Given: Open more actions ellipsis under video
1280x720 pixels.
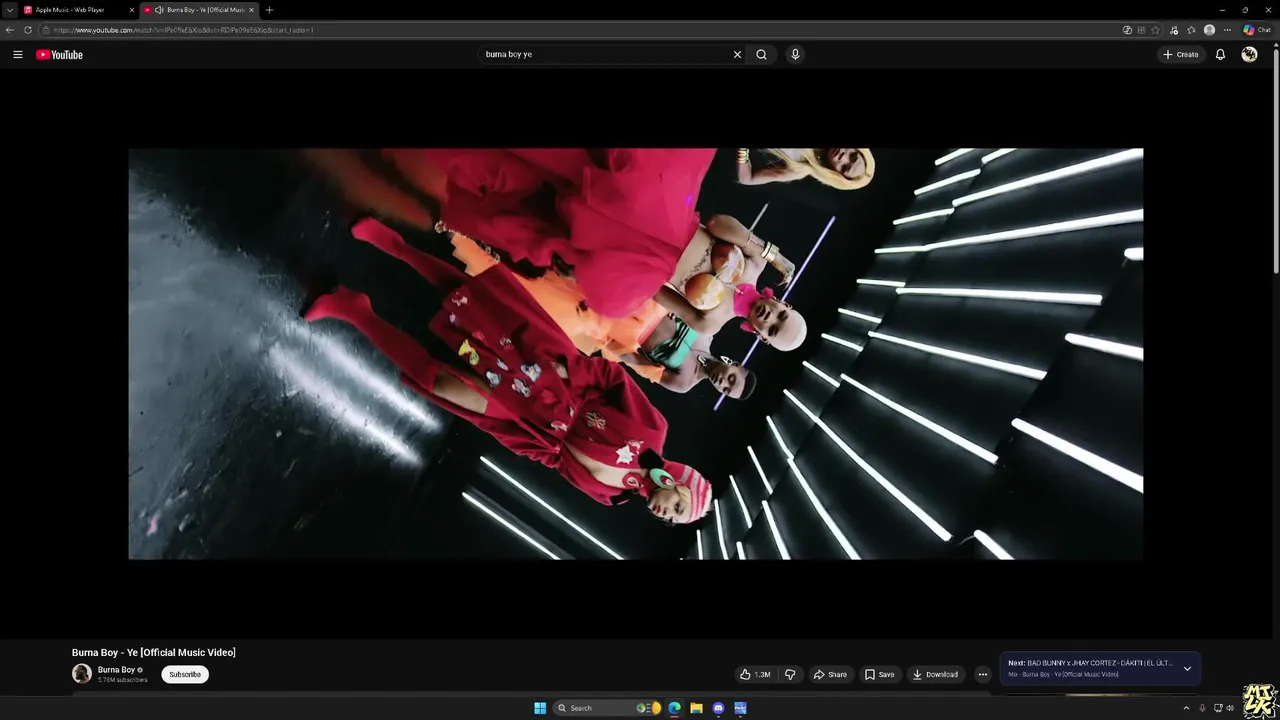Looking at the screenshot, I should [983, 674].
